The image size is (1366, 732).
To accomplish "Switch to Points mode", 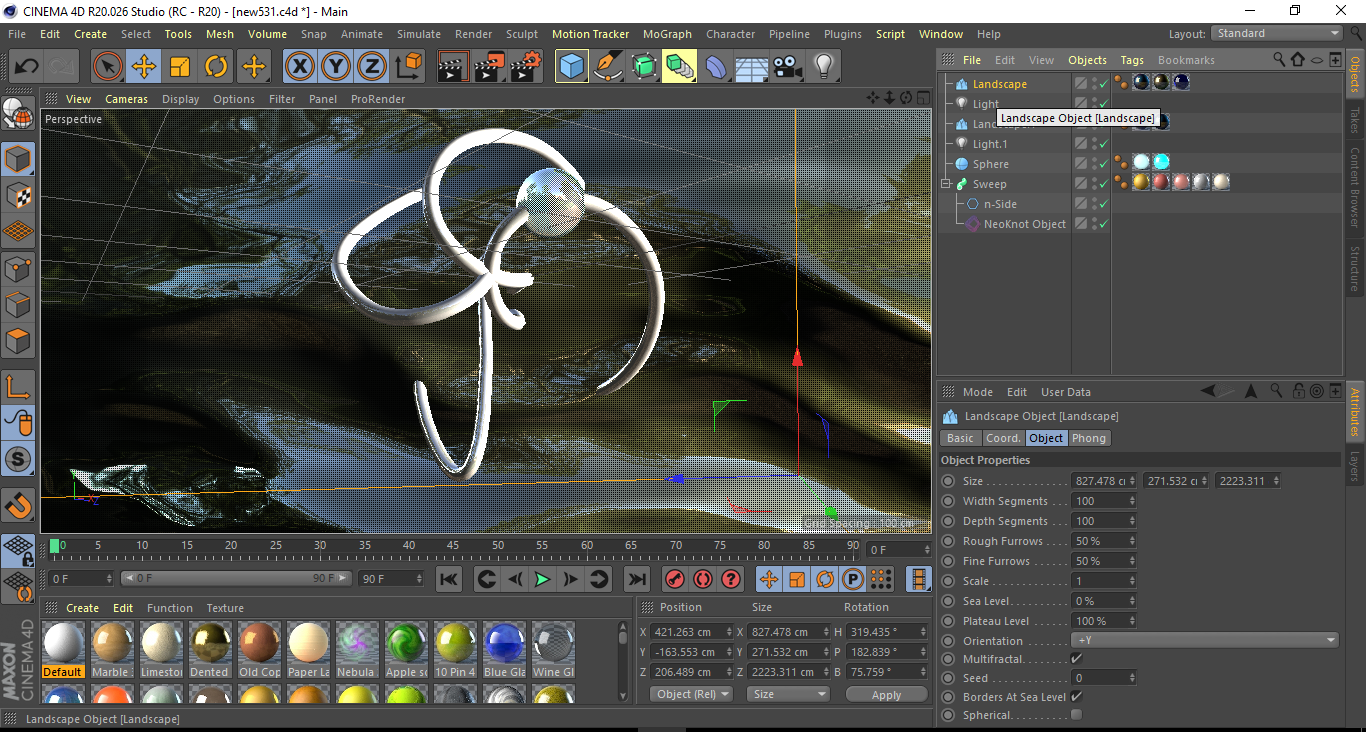I will point(19,268).
